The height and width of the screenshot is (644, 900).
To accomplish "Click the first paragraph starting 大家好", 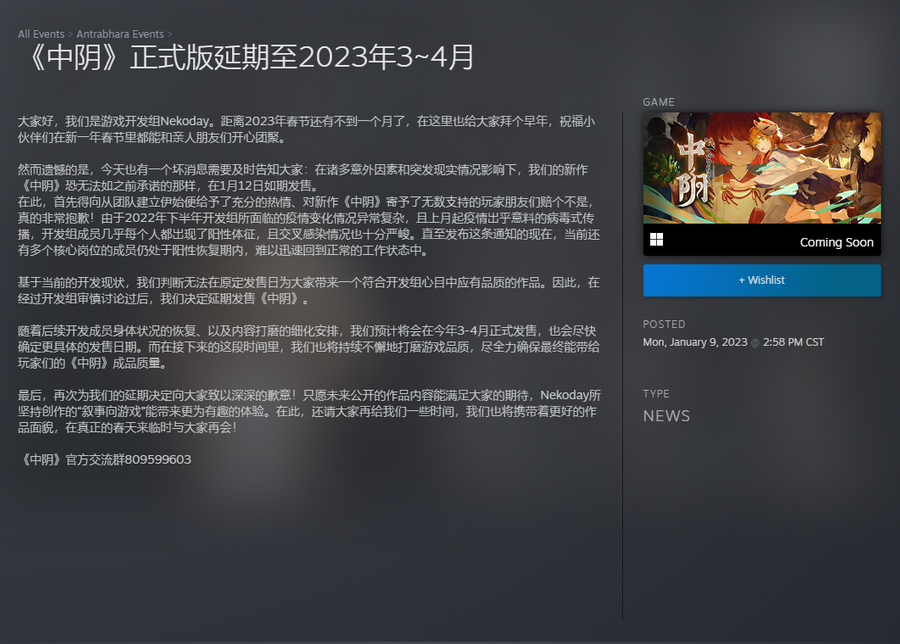I will [x=308, y=128].
